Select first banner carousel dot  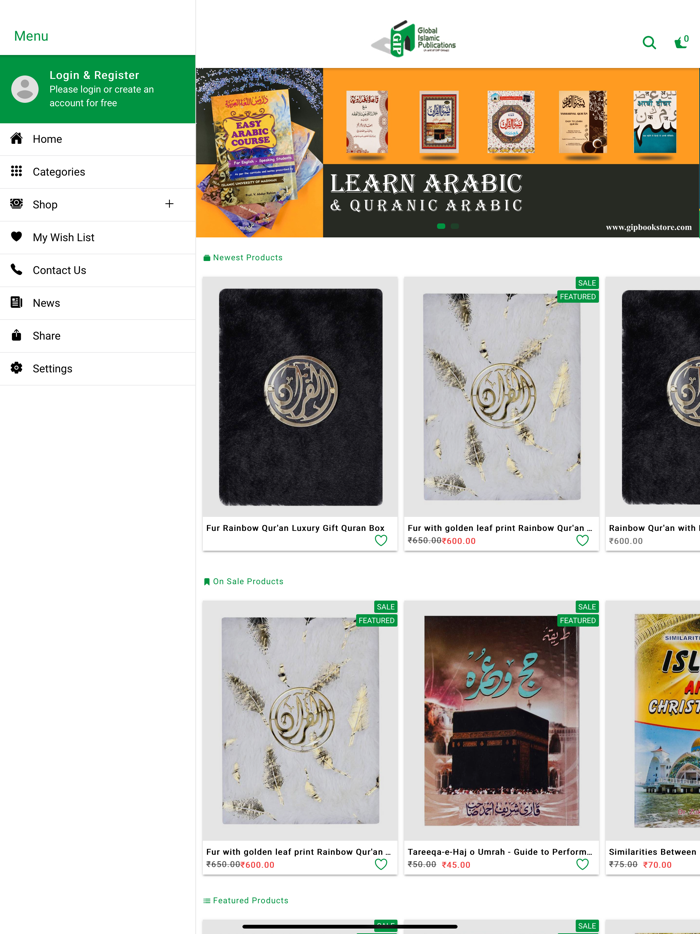coord(441,226)
